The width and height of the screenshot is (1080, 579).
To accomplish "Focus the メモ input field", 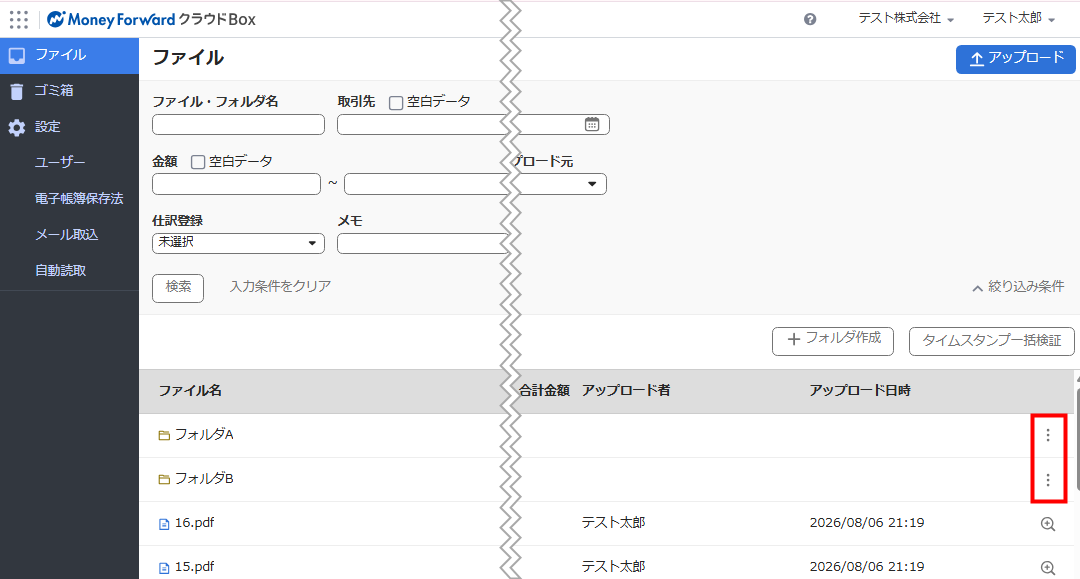I will point(422,243).
